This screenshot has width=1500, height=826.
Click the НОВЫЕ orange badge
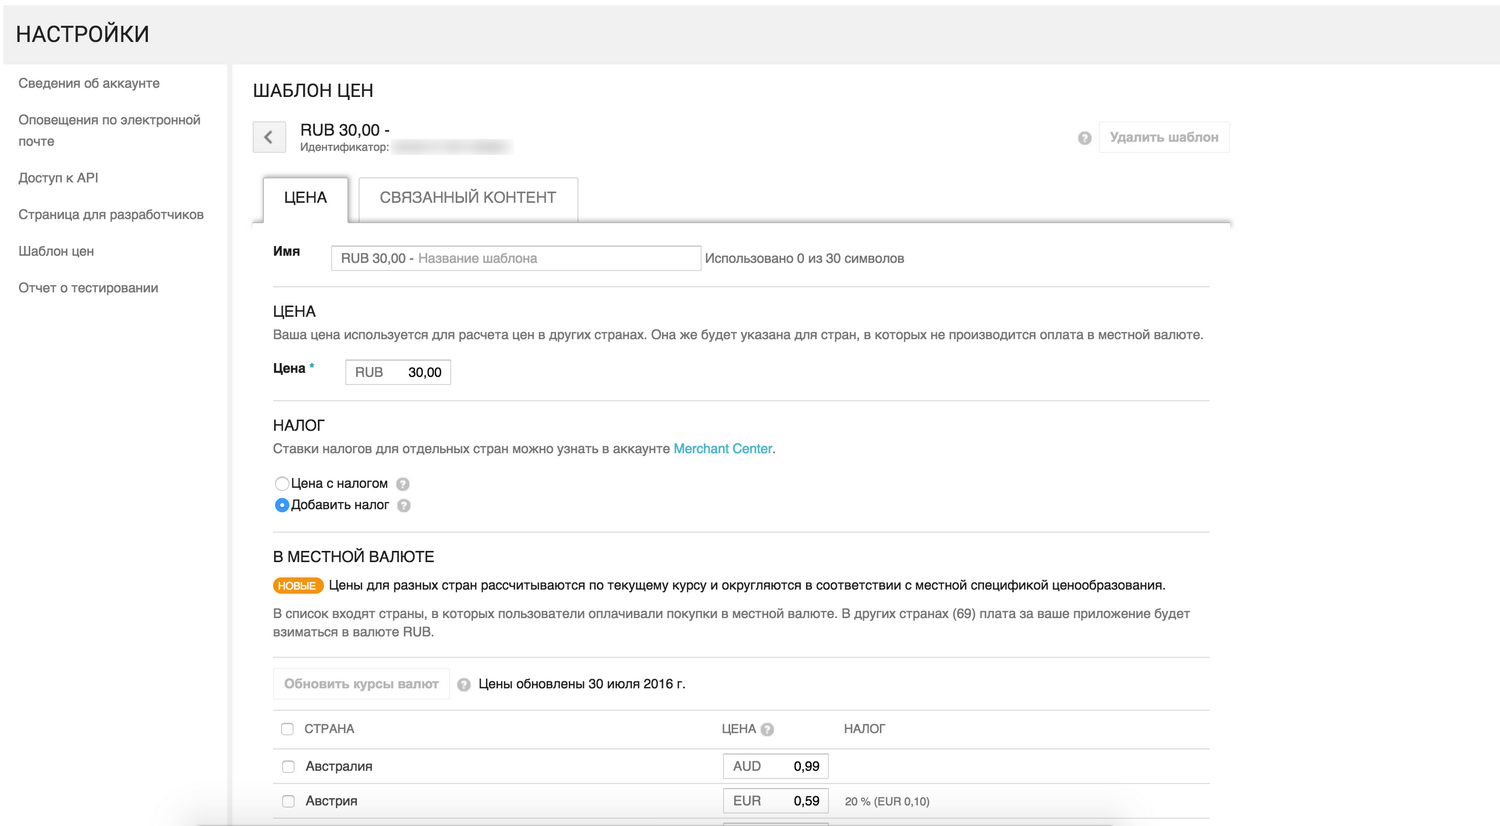tap(297, 586)
